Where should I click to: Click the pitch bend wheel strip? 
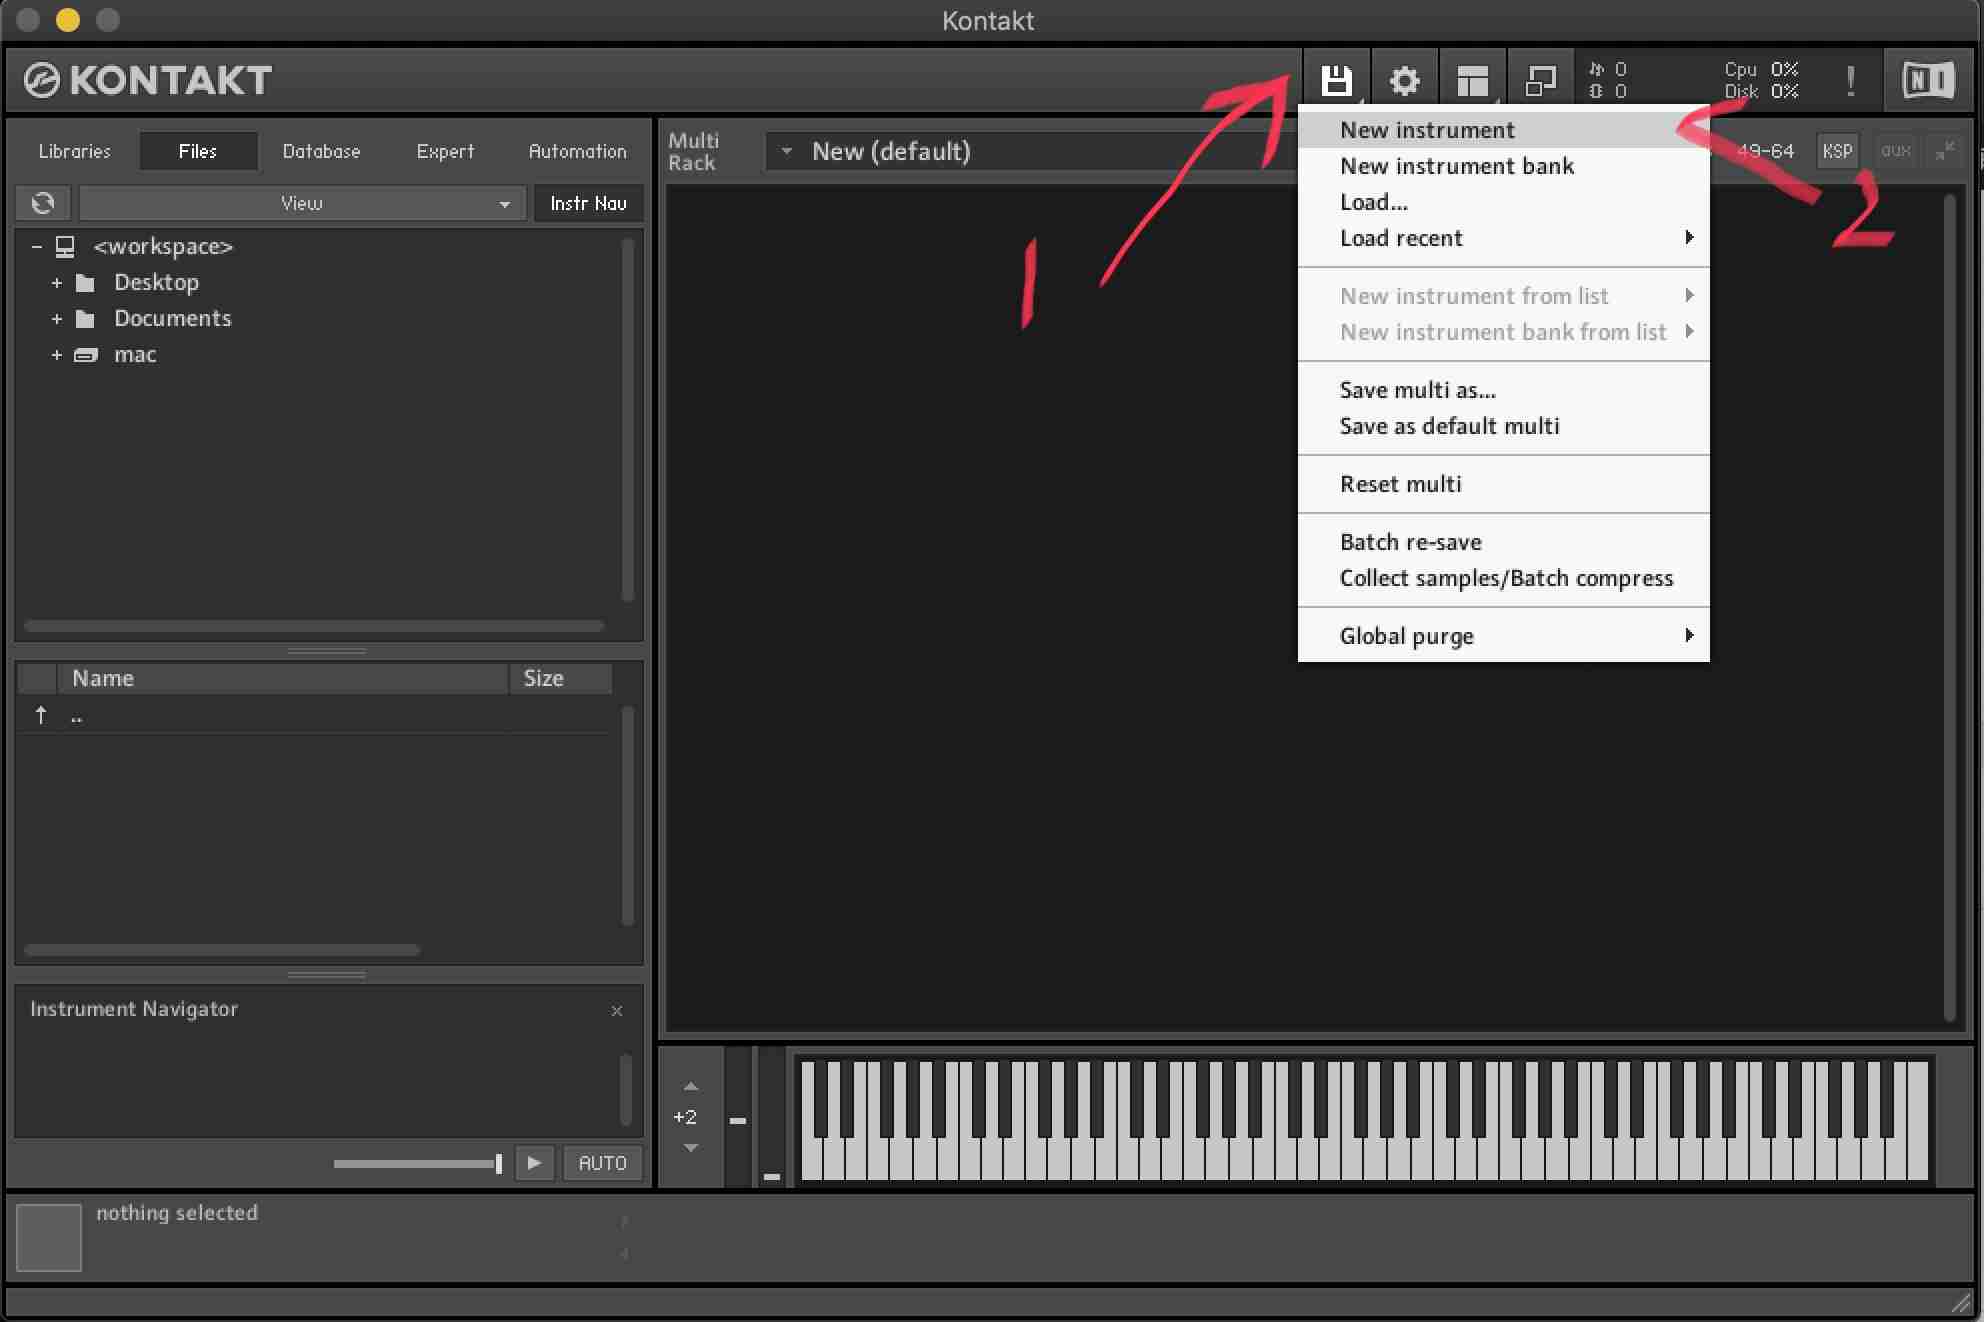click(738, 1117)
